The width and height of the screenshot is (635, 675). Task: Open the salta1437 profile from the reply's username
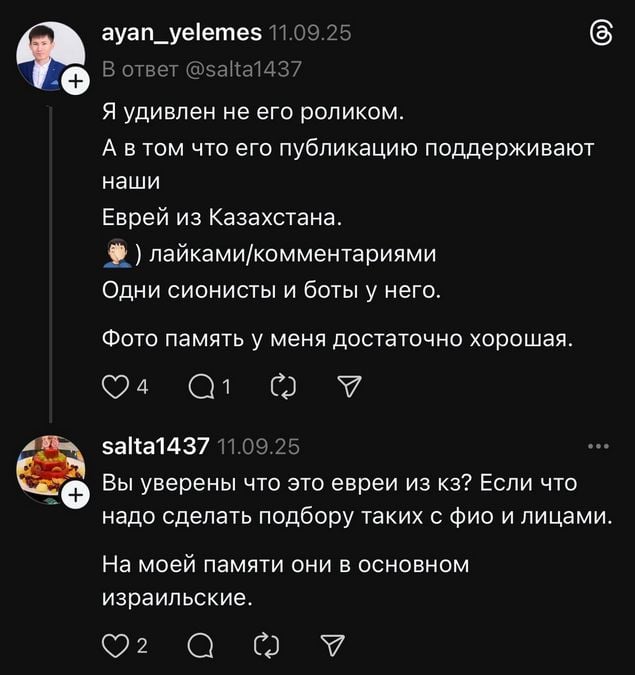[155, 446]
